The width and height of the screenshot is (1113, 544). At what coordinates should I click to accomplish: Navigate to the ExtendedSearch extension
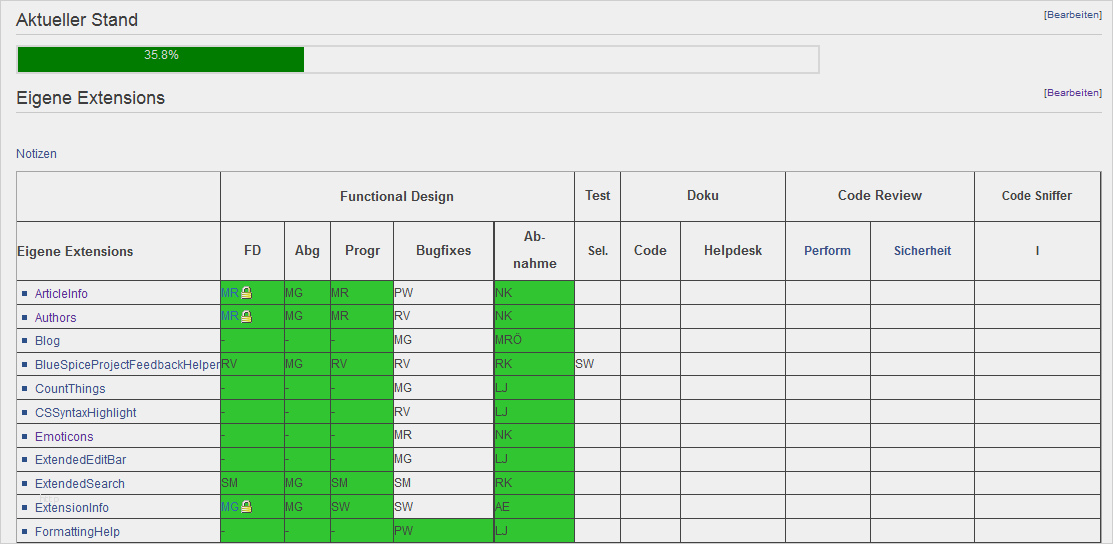pyautogui.click(x=80, y=484)
